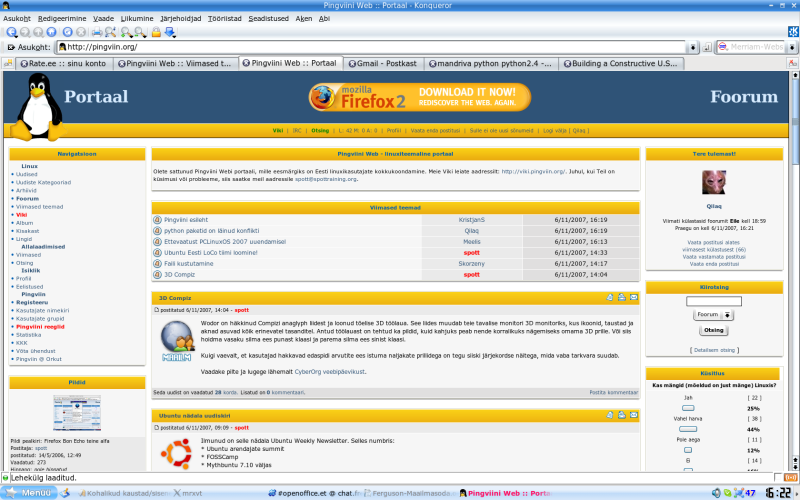Open the Registeeru navigation link
The image size is (800, 500).
click(x=32, y=302)
